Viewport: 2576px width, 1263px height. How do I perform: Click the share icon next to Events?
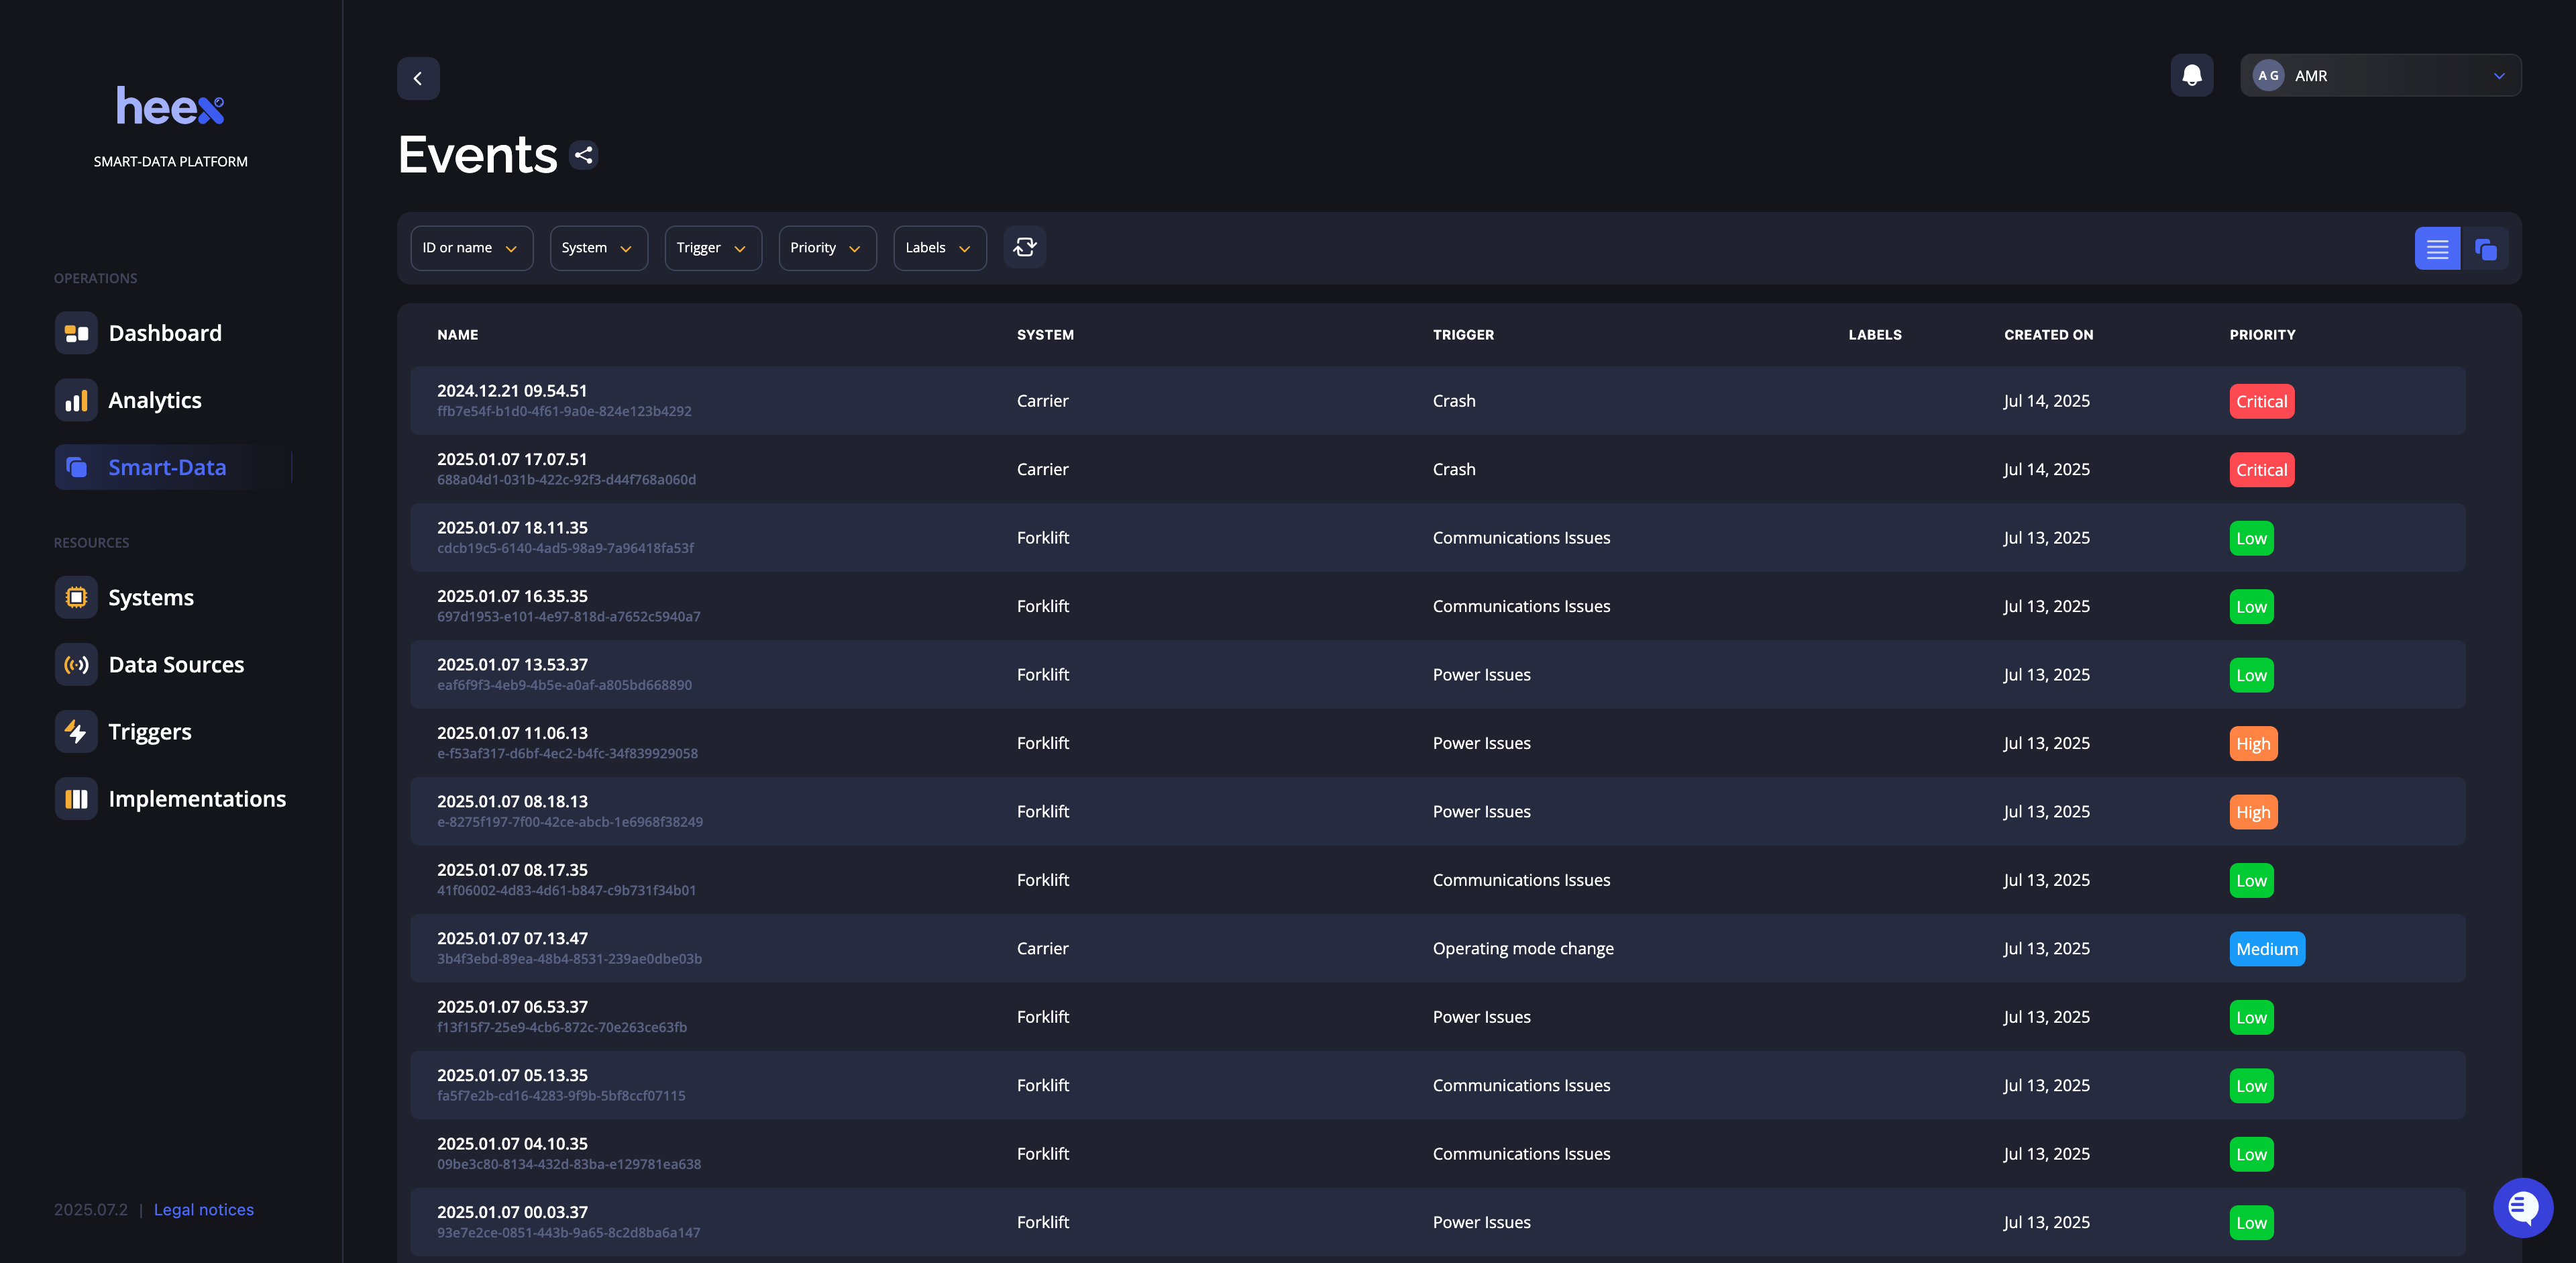tap(584, 155)
